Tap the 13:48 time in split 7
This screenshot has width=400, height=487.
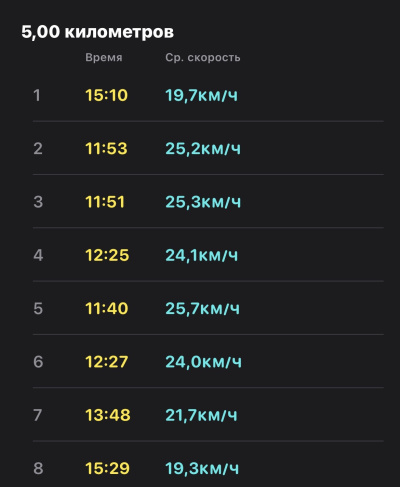point(108,415)
